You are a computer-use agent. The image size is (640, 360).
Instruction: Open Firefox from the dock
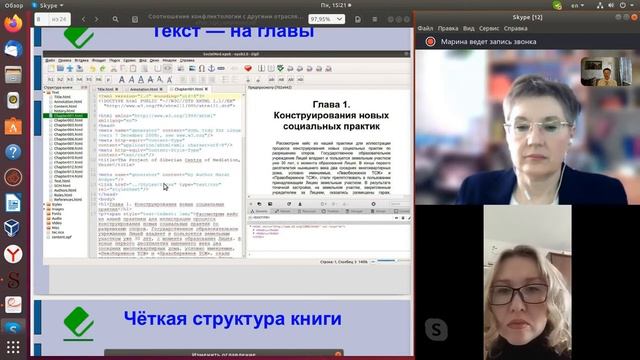click(x=13, y=23)
